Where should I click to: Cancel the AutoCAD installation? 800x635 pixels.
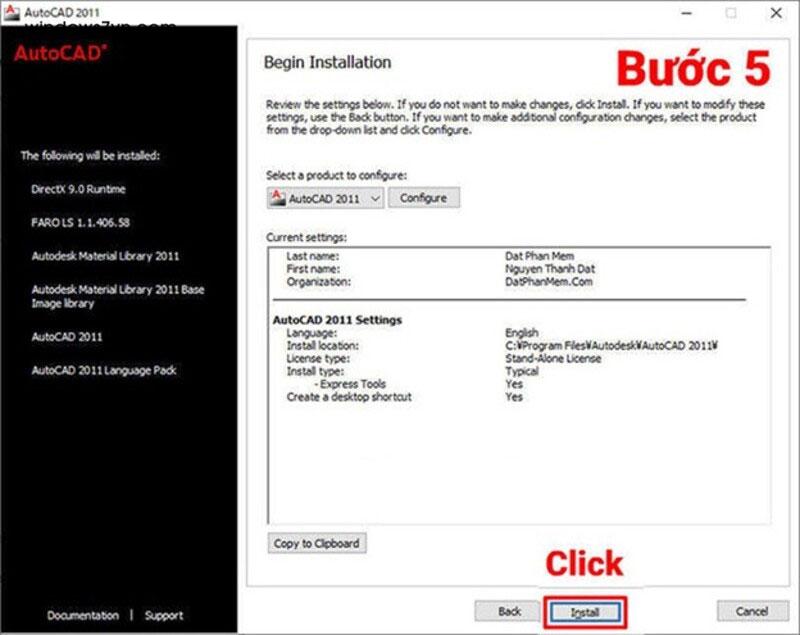pos(751,611)
